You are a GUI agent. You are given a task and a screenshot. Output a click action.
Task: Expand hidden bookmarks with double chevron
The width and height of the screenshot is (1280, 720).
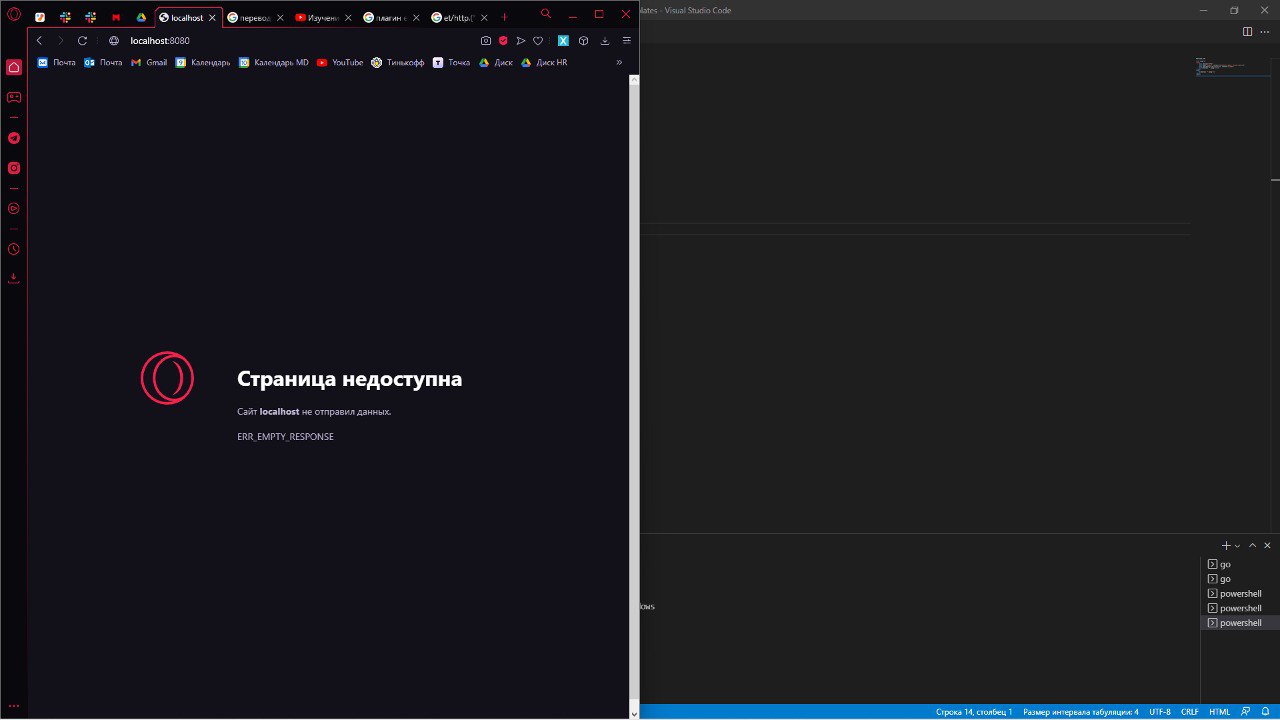pos(619,62)
